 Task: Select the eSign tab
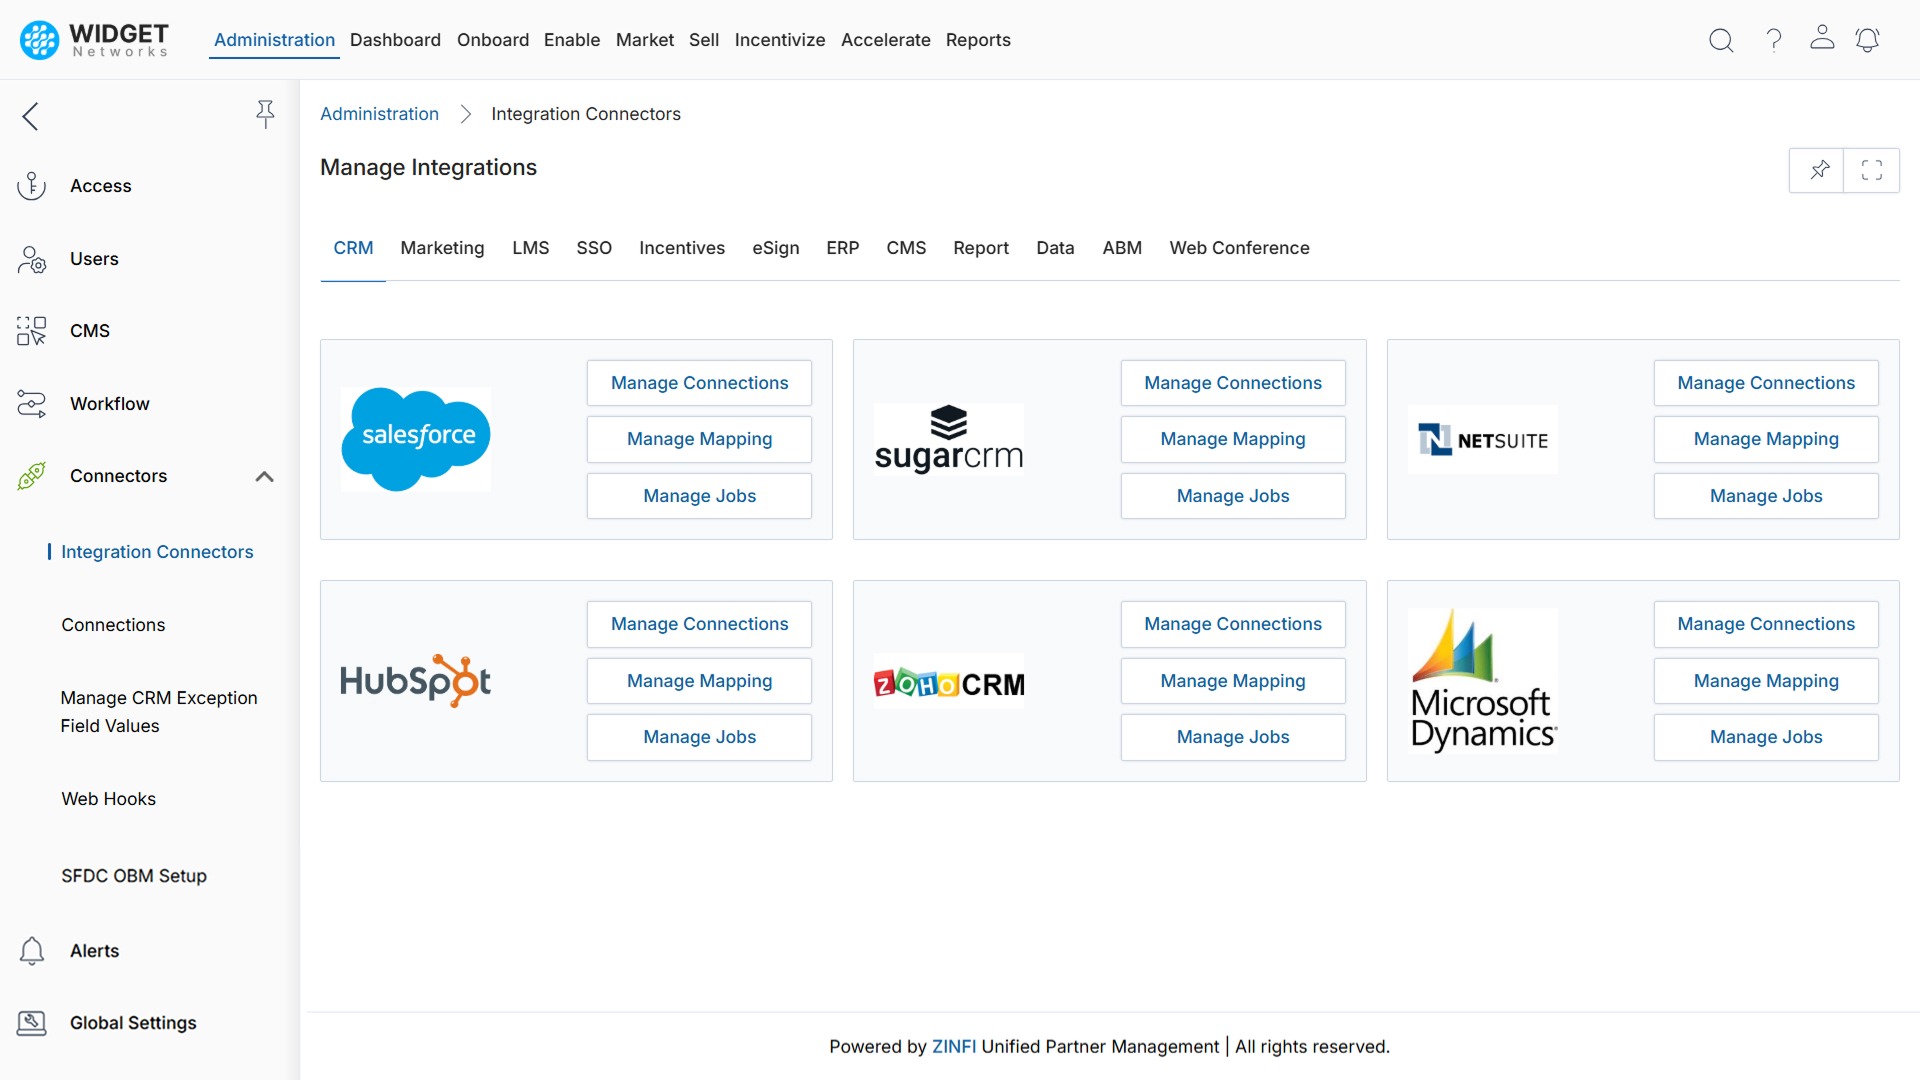(x=776, y=248)
